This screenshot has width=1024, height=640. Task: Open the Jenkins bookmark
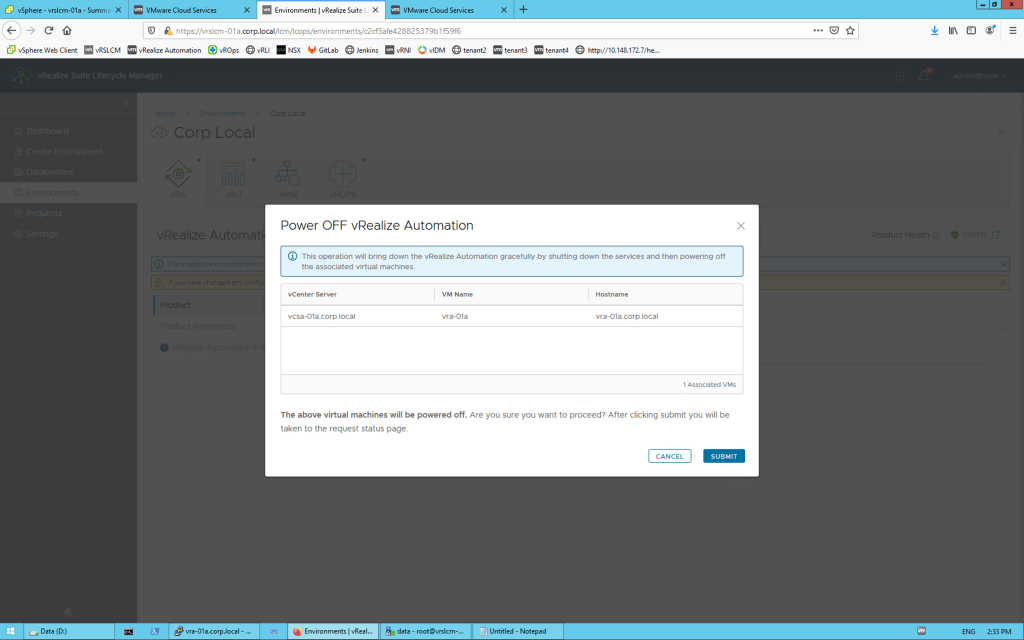point(361,49)
